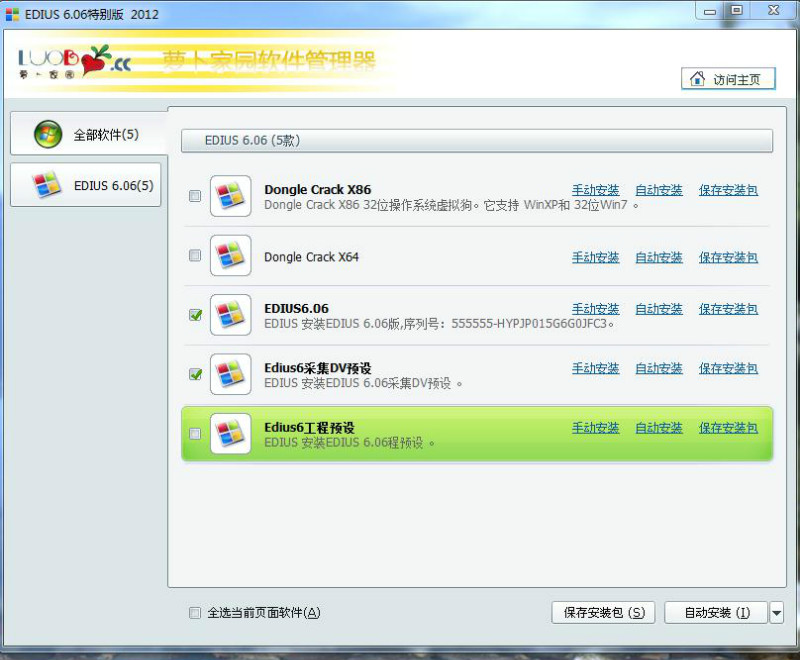Viewport: 800px width, 660px height.
Task: Click the serial number description under EDIUS6.06
Action: click(439, 324)
